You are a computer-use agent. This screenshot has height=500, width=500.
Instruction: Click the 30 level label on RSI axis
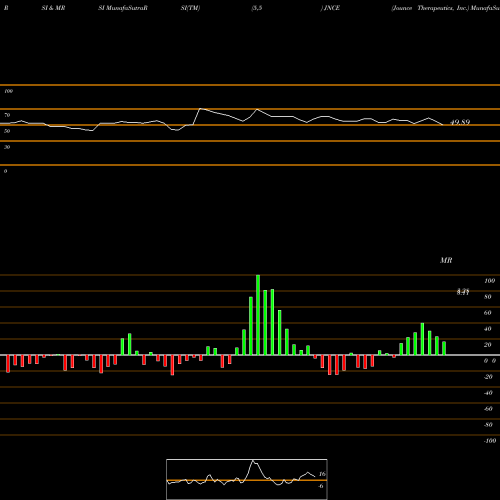click(7, 147)
